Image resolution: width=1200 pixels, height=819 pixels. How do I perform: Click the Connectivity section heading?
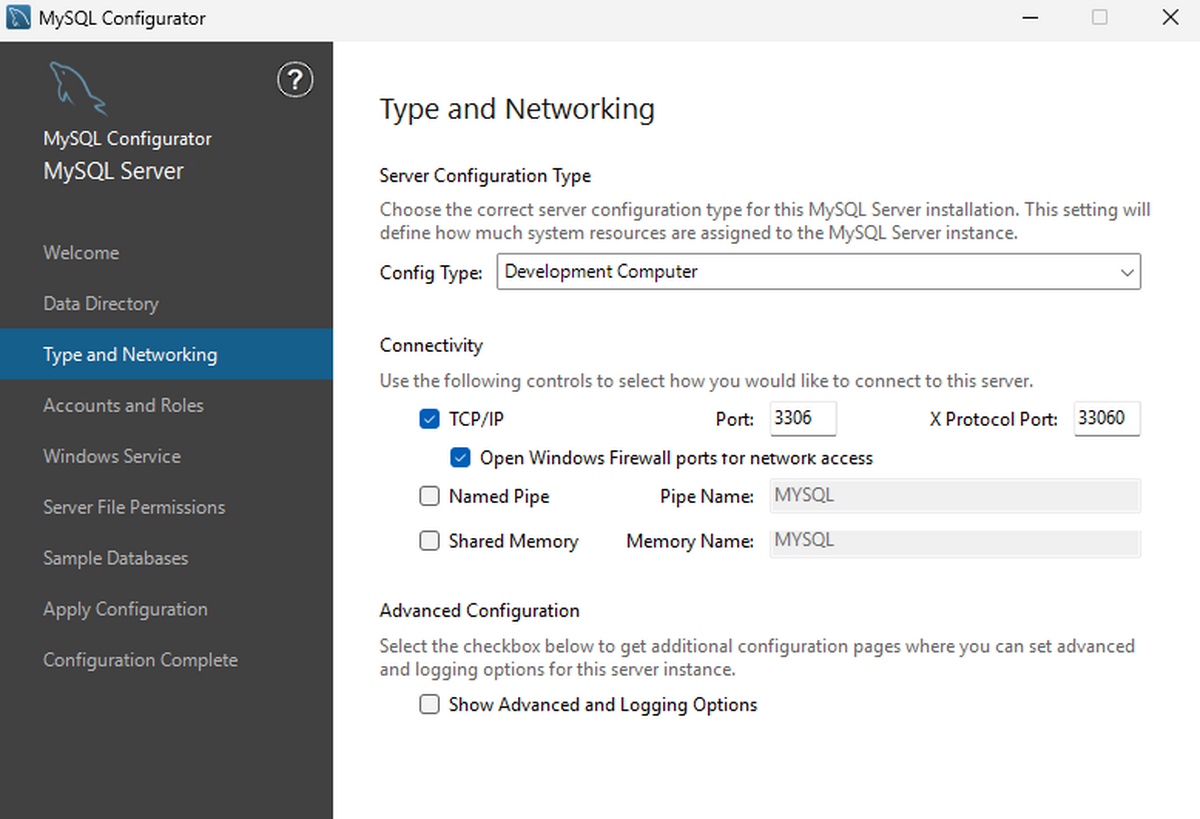point(431,346)
